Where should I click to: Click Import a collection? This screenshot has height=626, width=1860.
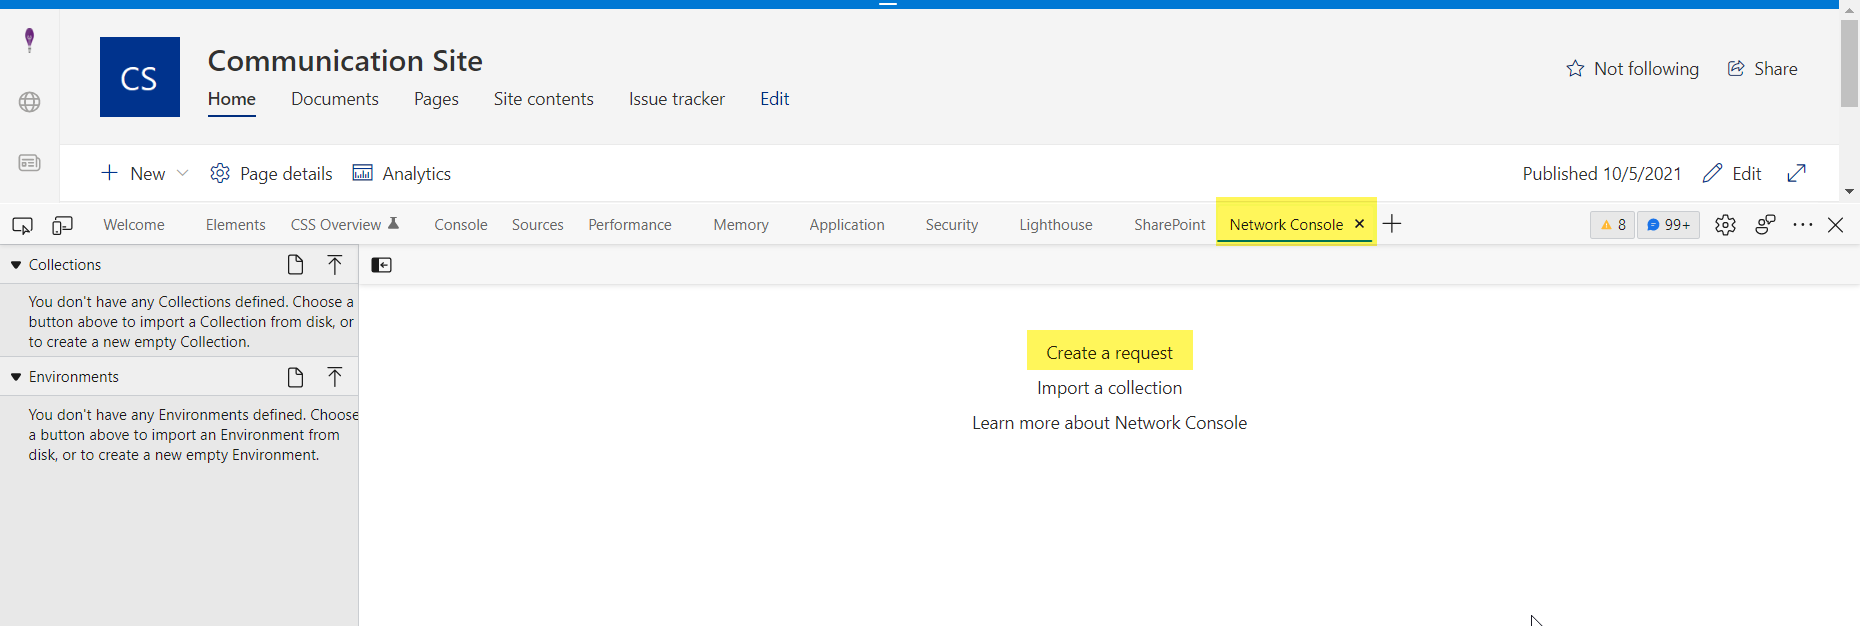tap(1110, 388)
